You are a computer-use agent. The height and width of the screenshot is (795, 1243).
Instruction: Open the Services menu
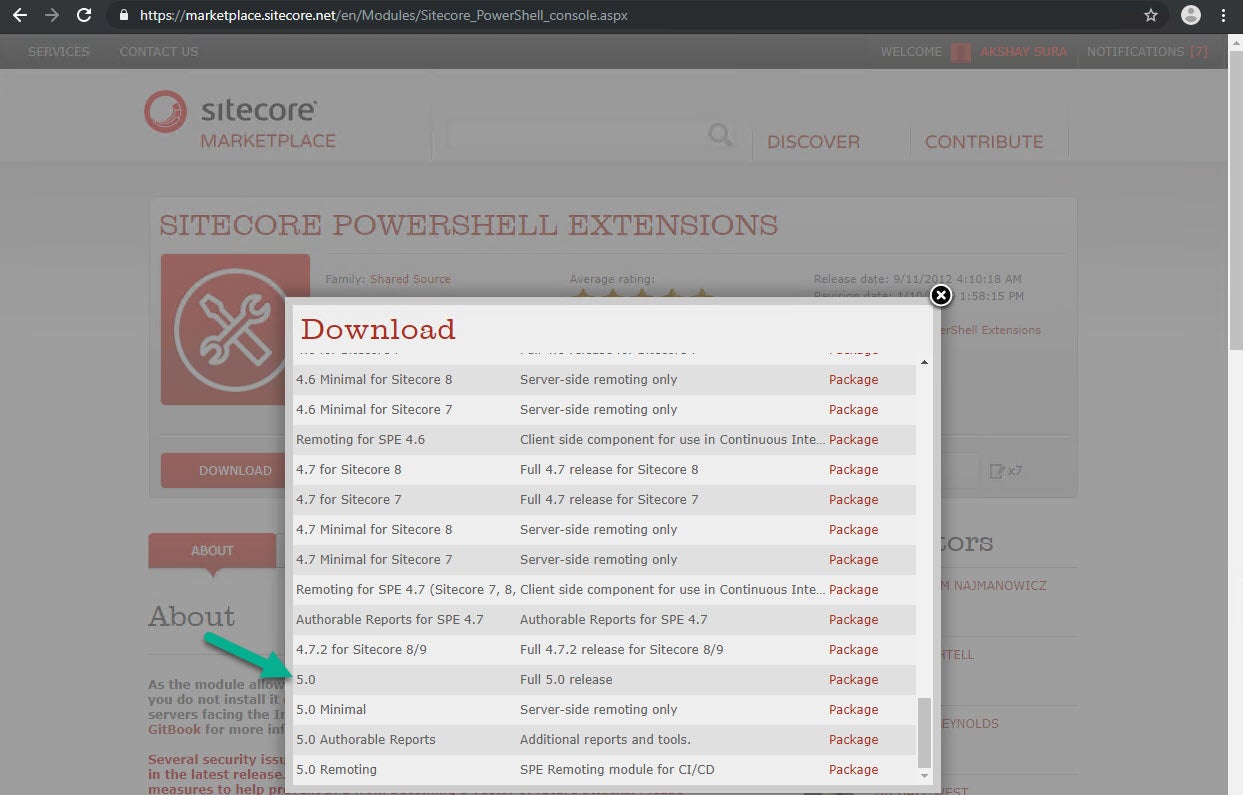point(58,51)
